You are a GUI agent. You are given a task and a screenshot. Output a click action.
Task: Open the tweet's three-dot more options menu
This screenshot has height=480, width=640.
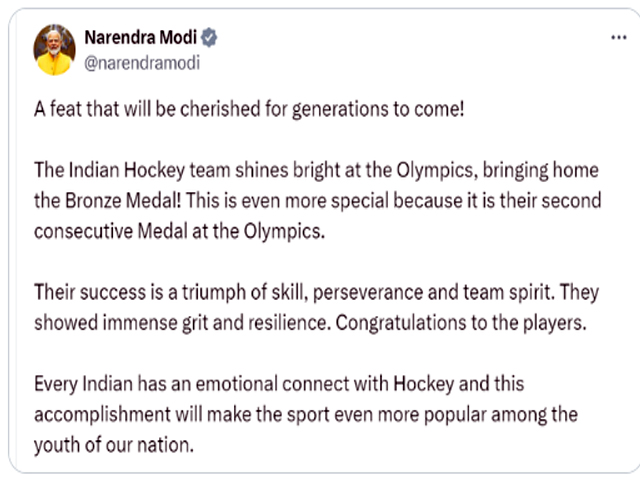tap(618, 38)
